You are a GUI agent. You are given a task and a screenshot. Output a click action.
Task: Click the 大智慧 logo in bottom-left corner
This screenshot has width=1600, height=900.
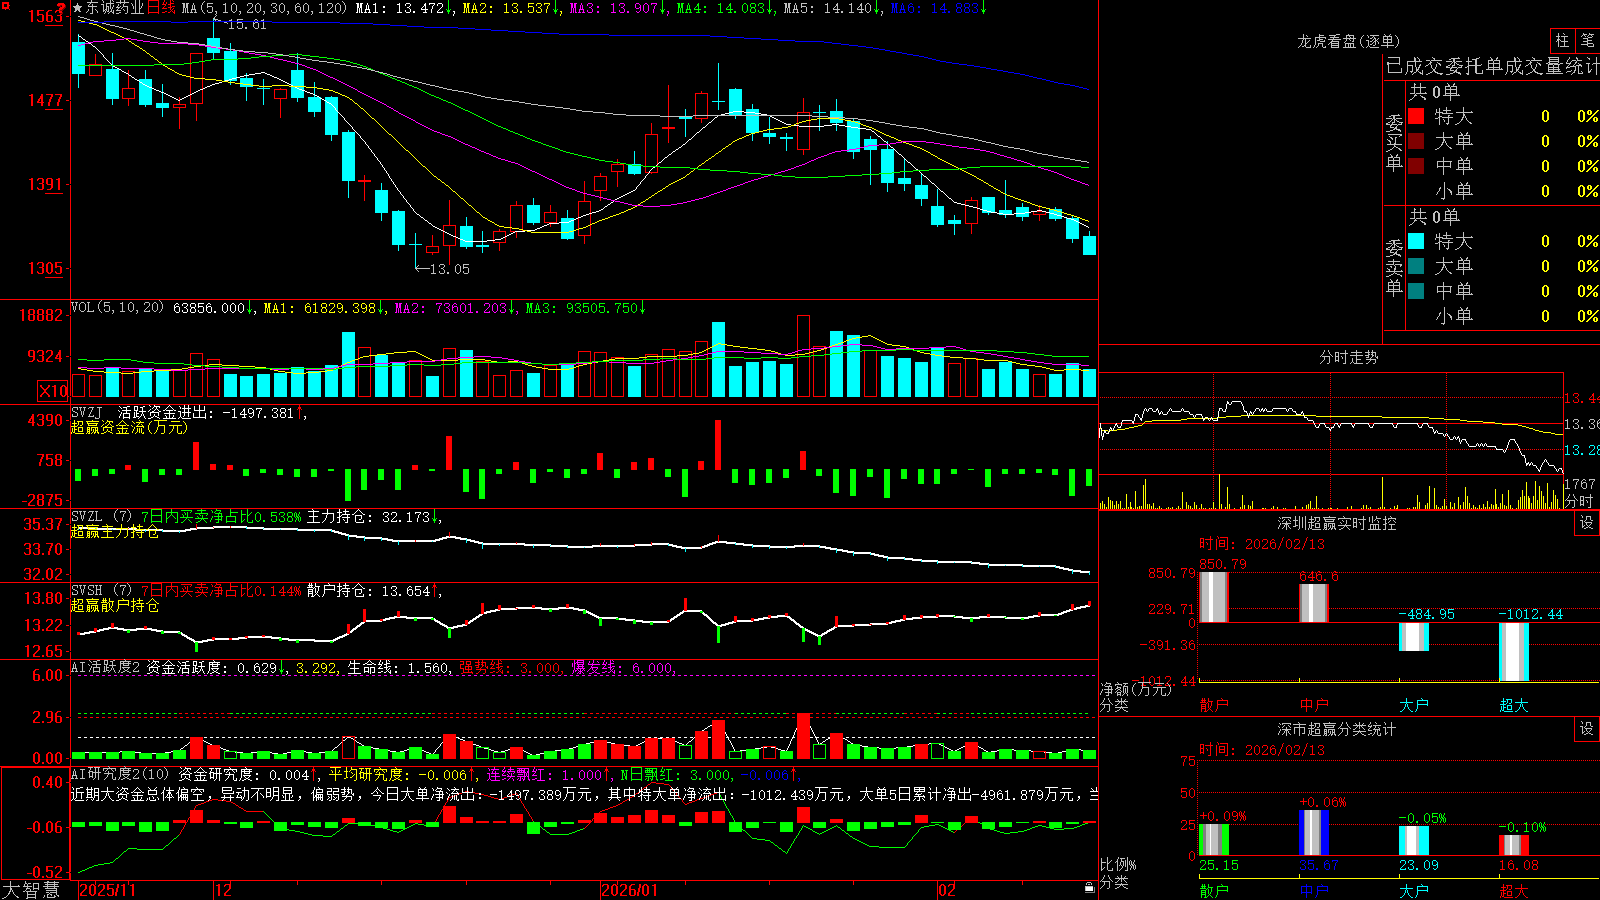(x=31, y=890)
